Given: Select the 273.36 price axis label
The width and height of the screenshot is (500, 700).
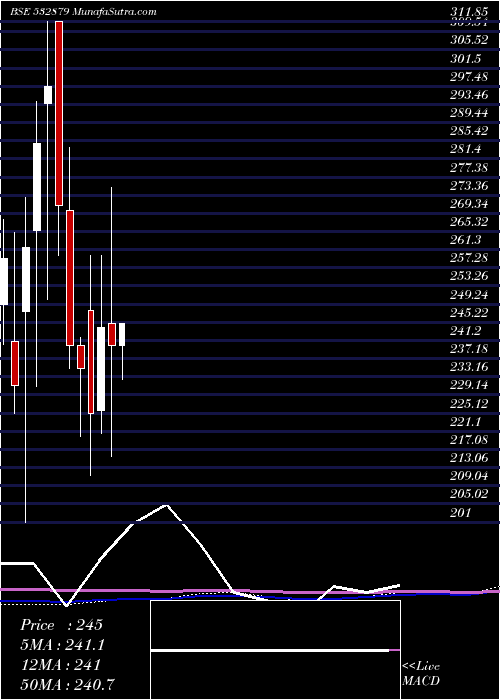Looking at the screenshot, I should coord(468,186).
